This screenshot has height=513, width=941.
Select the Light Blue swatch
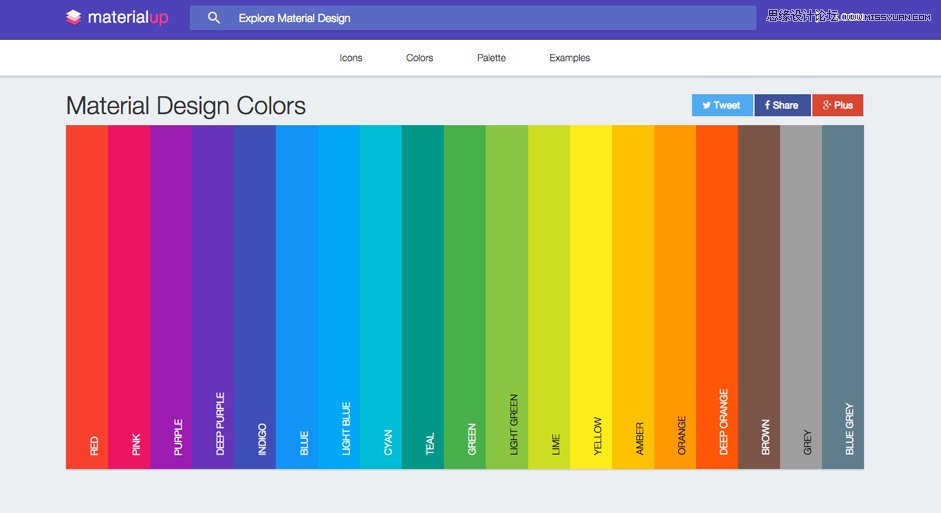coord(339,297)
